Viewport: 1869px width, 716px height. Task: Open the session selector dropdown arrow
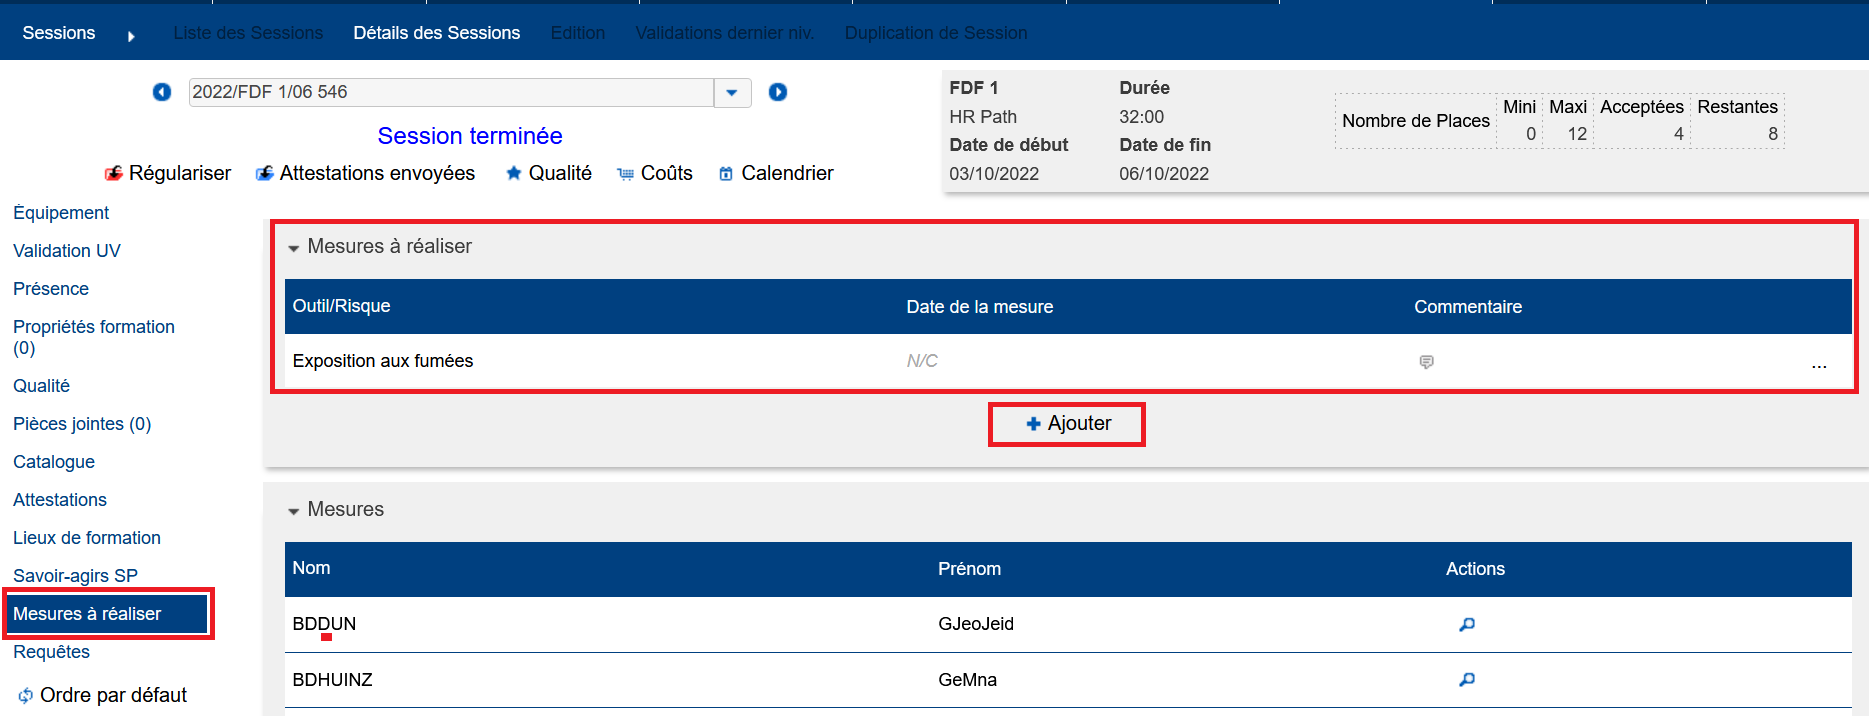732,92
